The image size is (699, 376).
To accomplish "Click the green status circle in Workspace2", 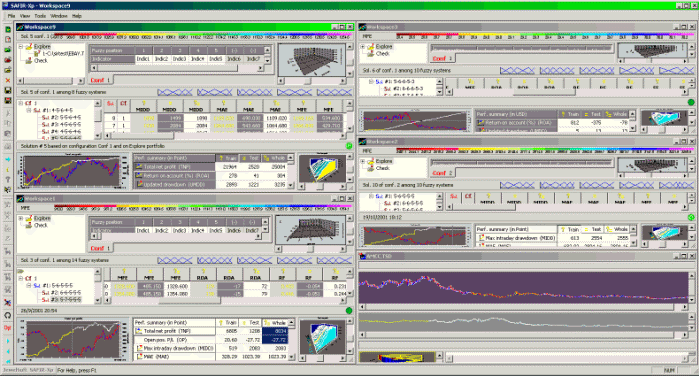I will (691, 217).
